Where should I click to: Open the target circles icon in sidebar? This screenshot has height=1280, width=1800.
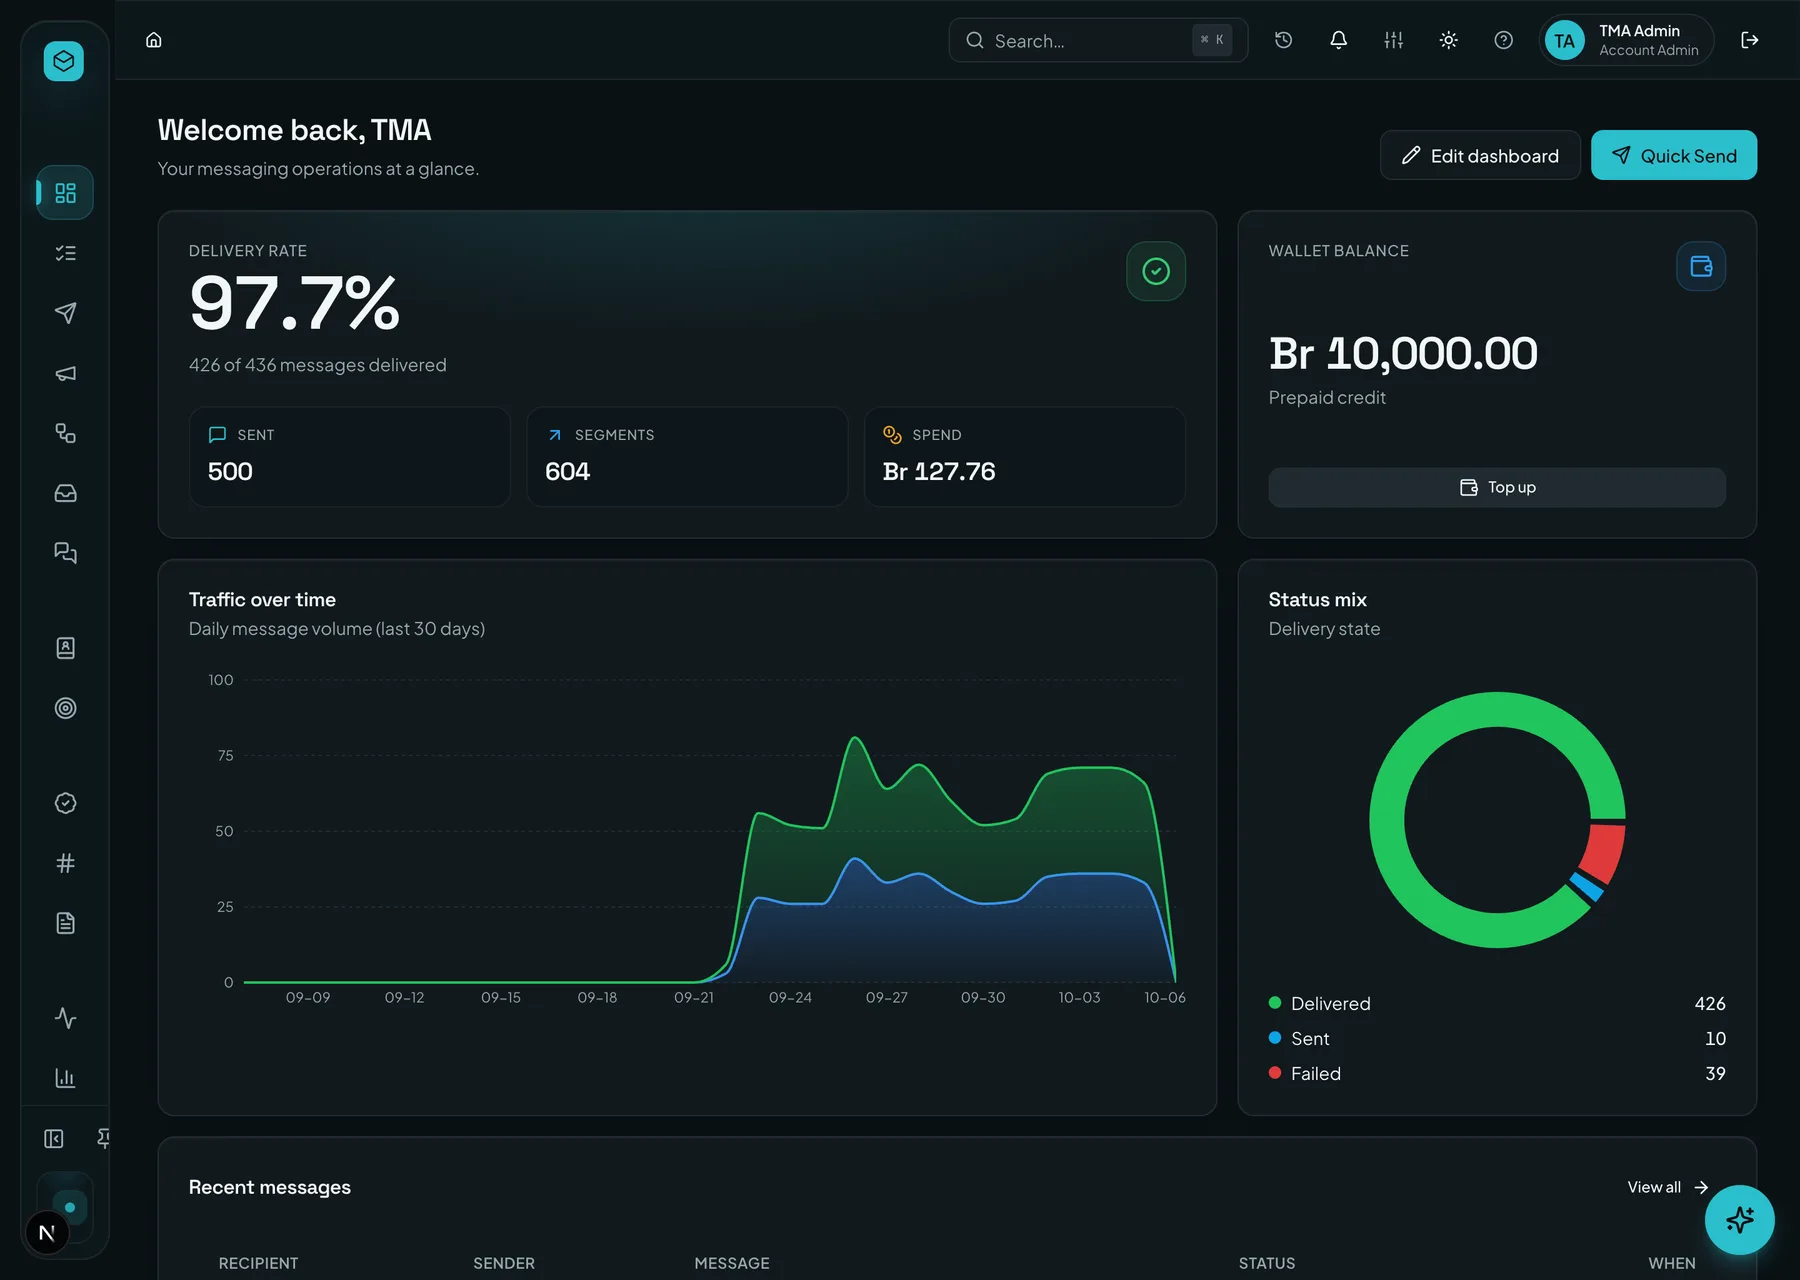coord(65,708)
